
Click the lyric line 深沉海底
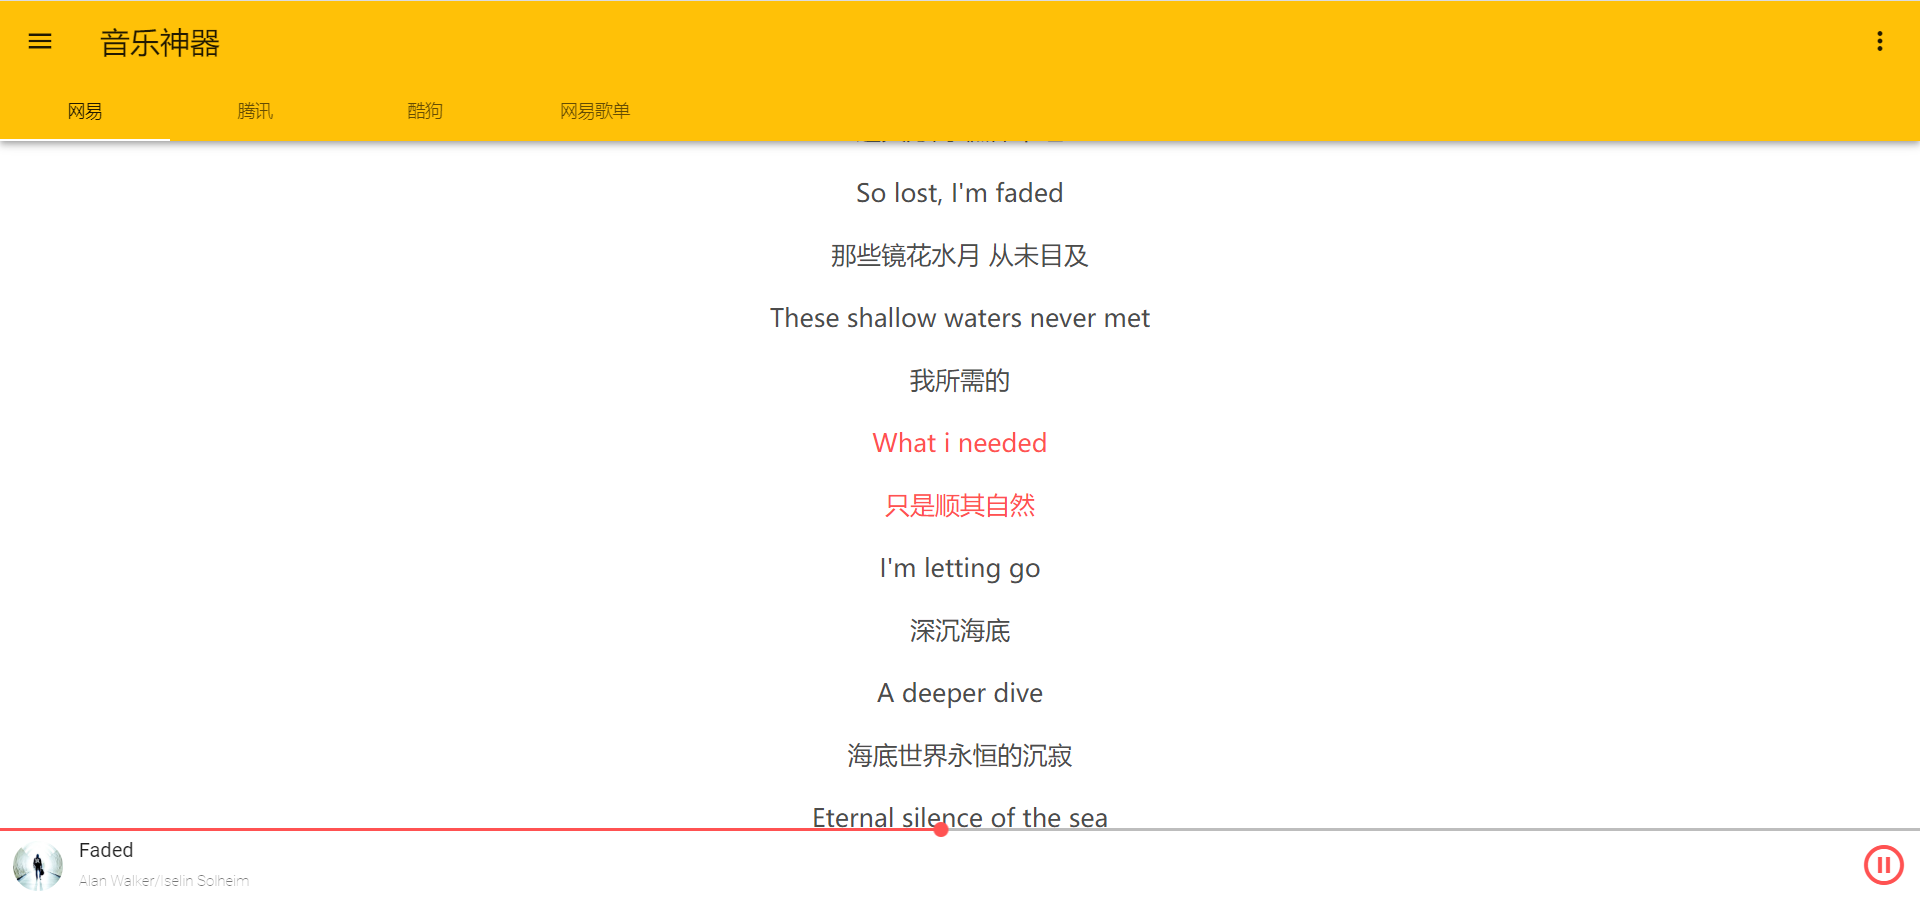pyautogui.click(x=960, y=631)
